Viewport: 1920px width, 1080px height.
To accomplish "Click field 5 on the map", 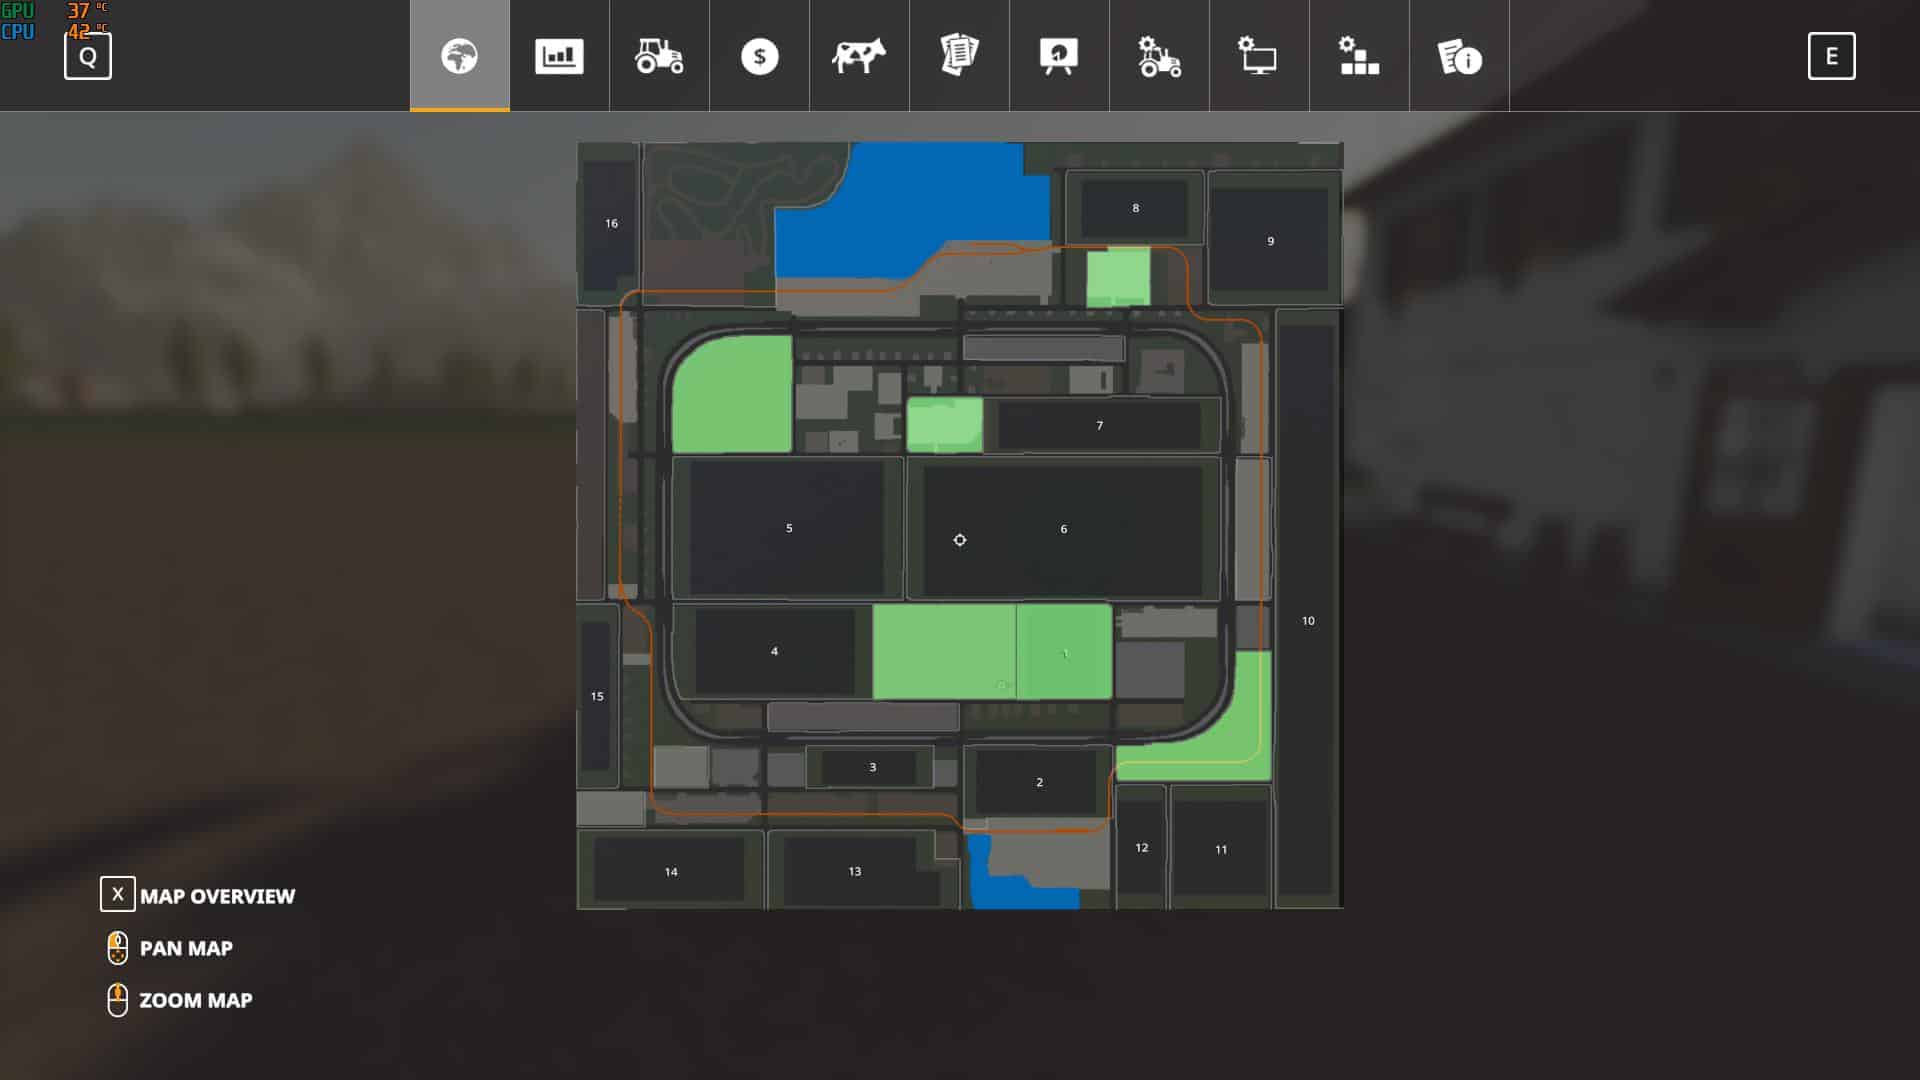I will (x=788, y=528).
